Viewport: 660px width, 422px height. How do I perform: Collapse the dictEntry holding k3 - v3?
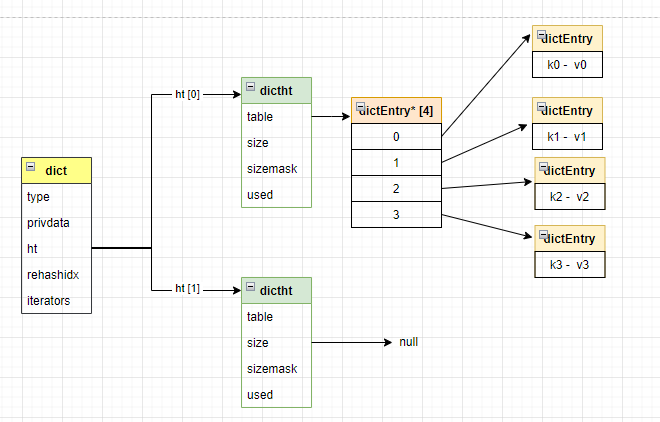tap(540, 235)
